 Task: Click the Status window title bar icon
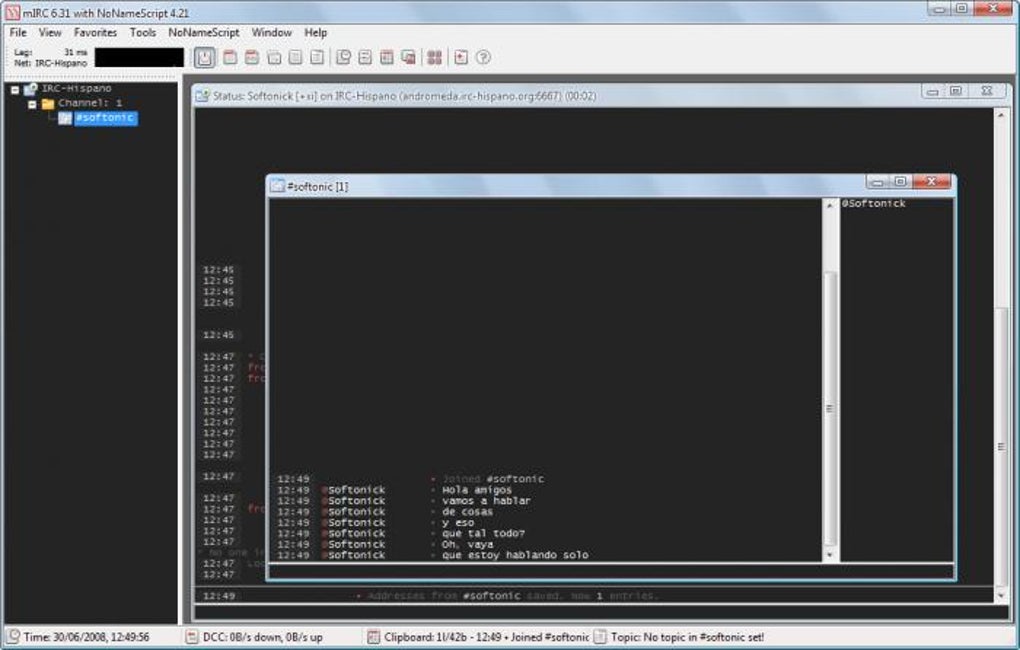202,96
